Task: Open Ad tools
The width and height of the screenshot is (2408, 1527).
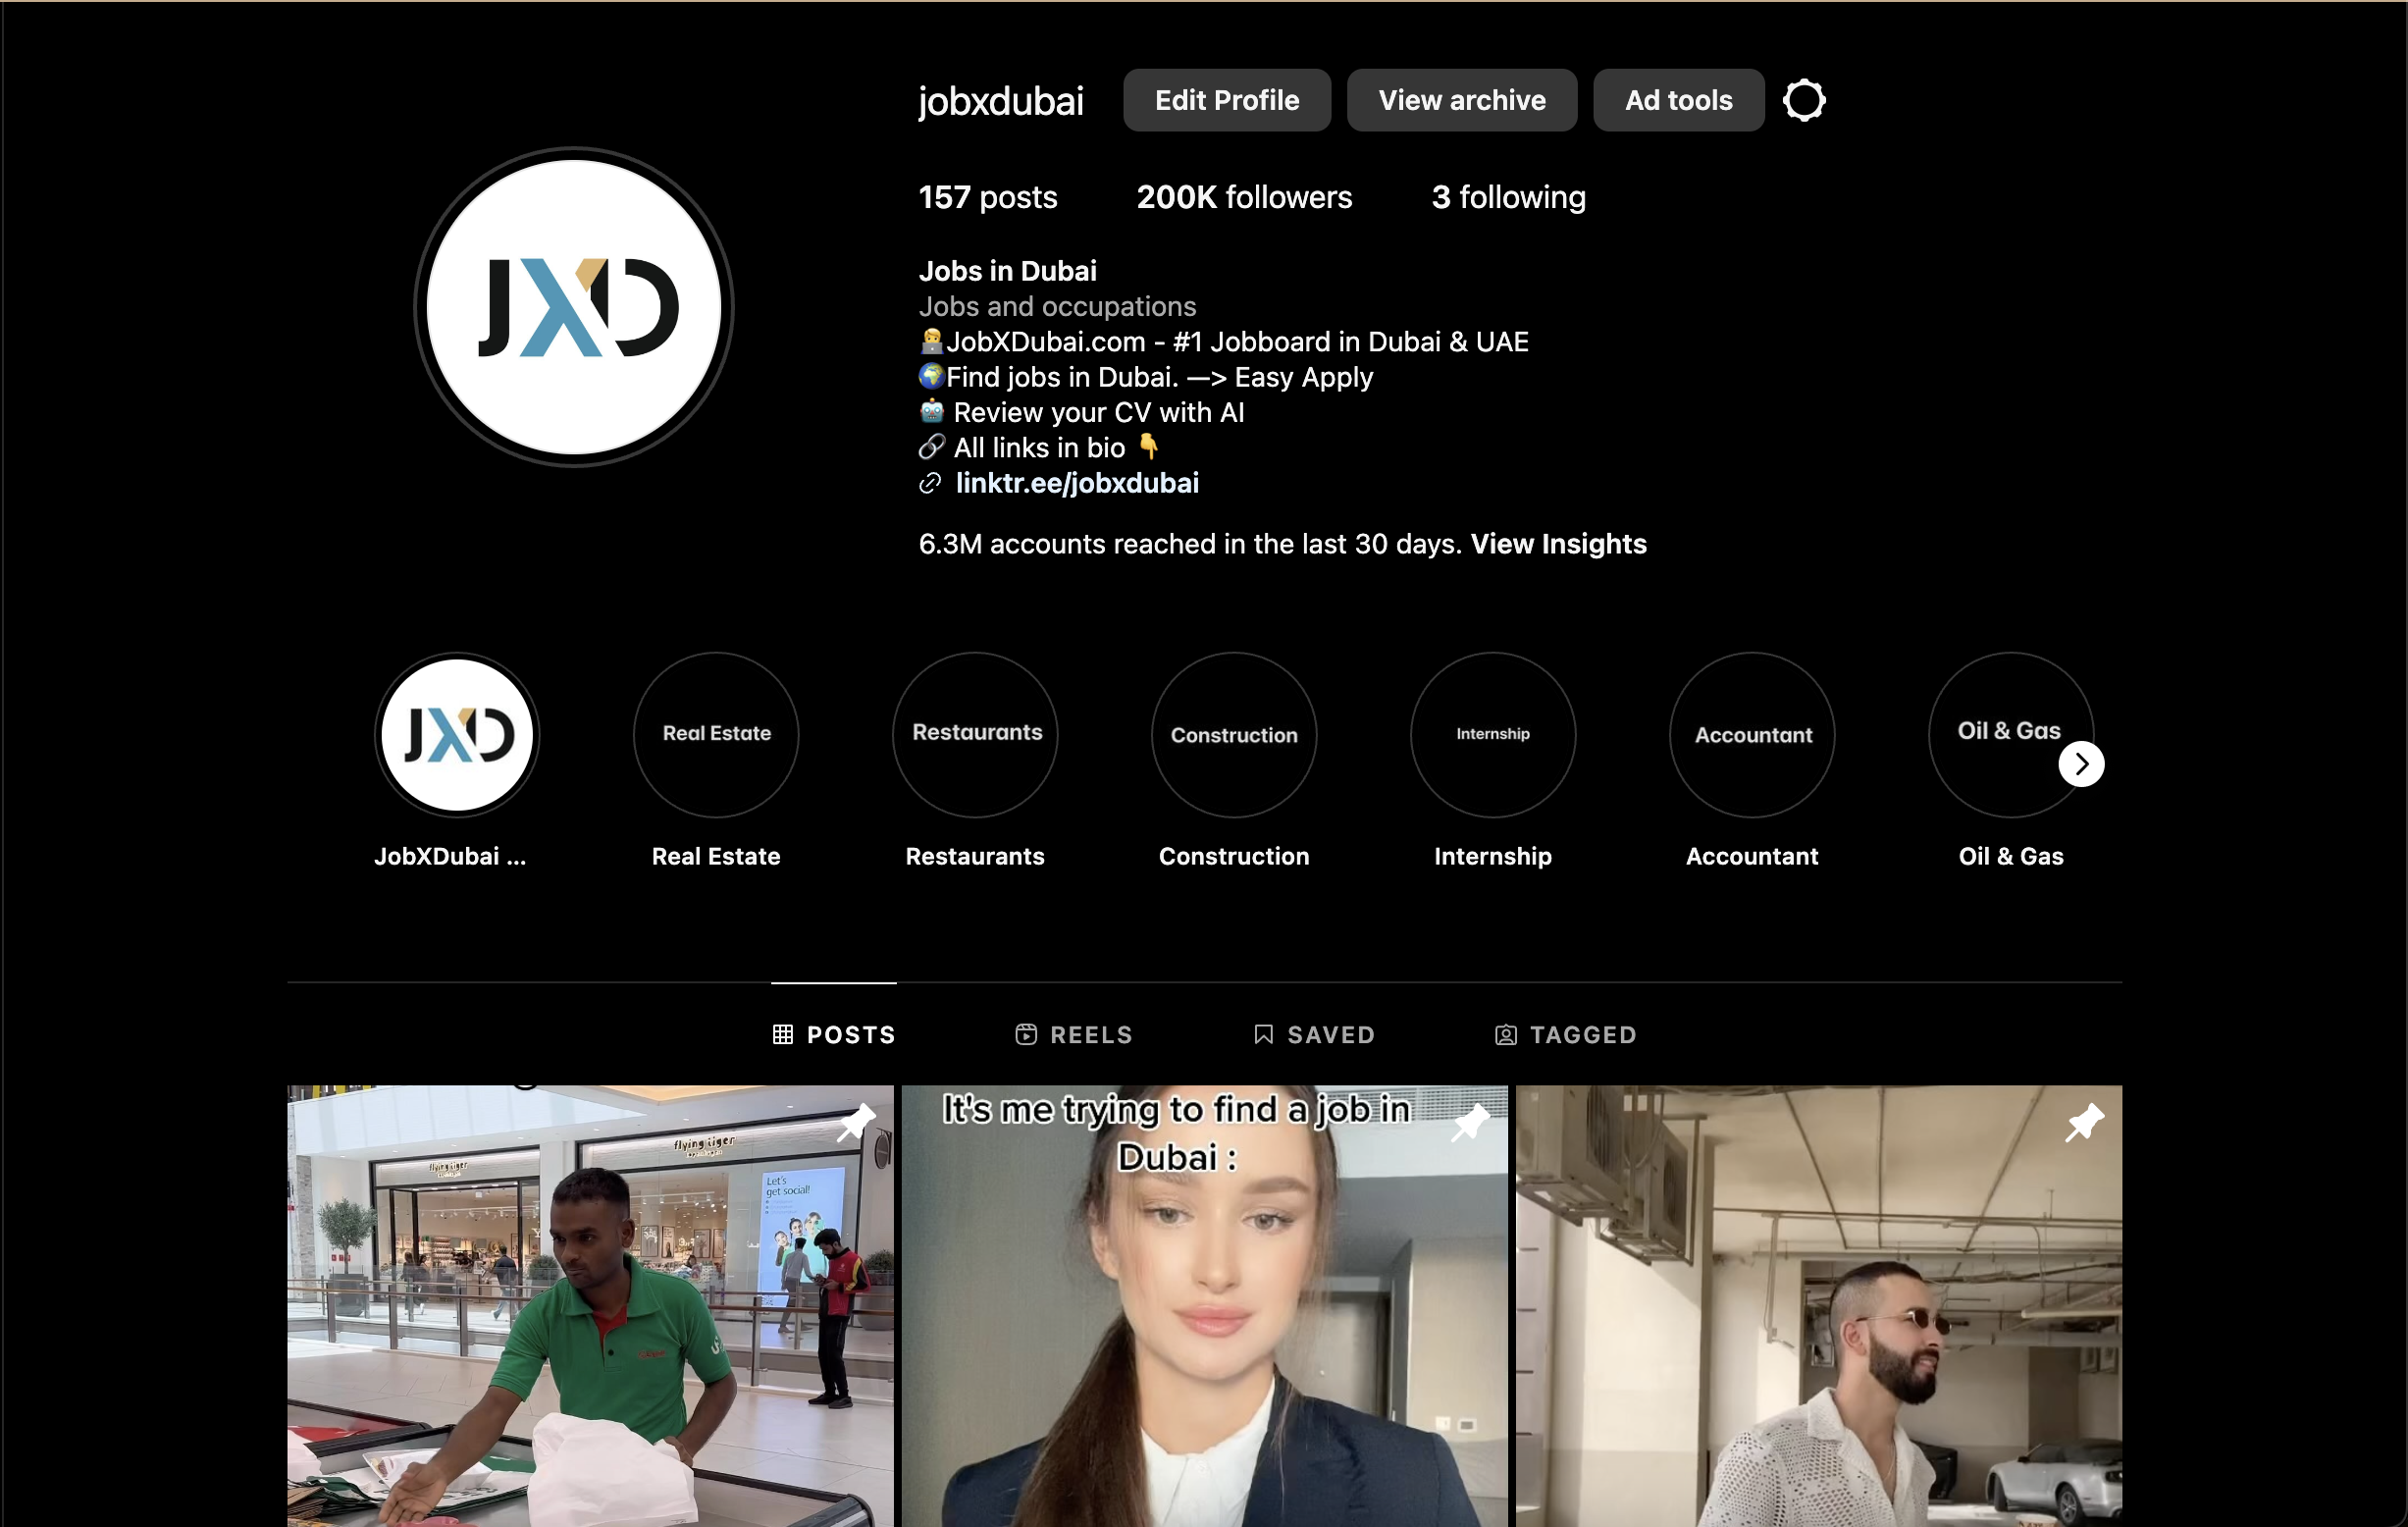Action: click(x=1678, y=100)
